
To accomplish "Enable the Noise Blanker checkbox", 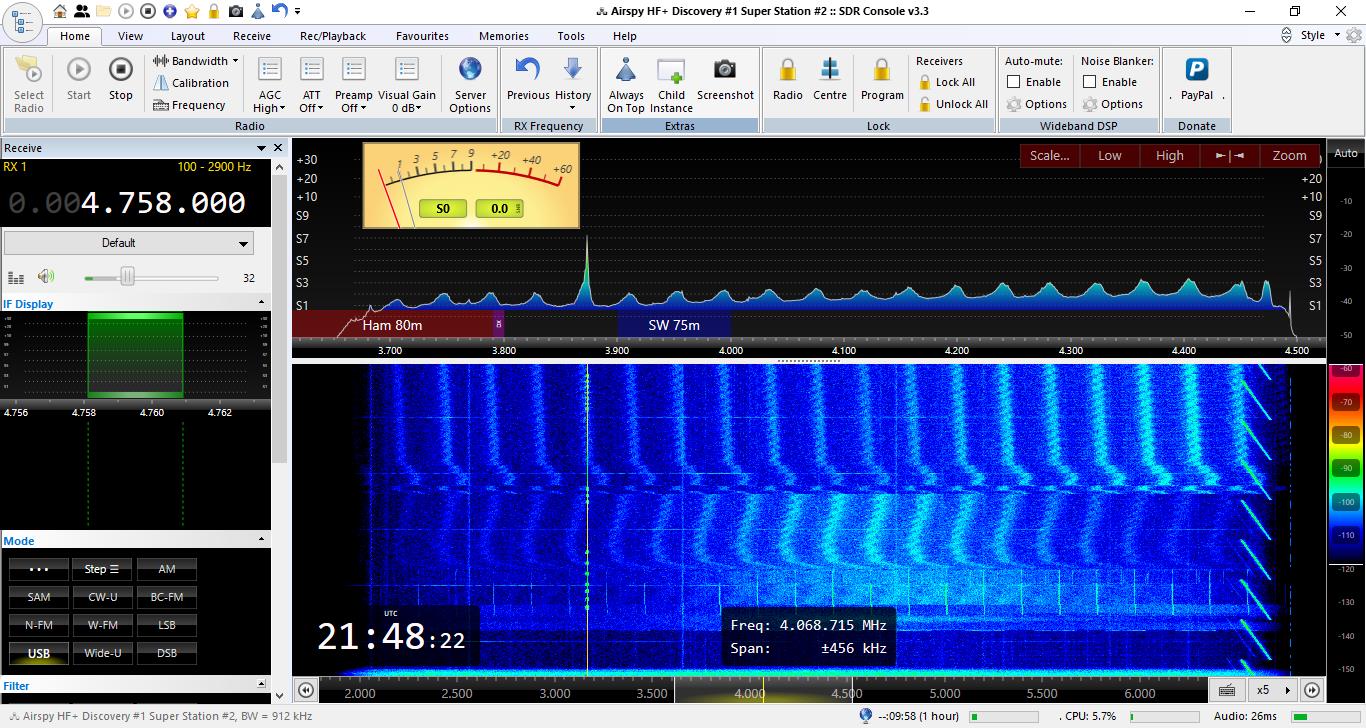I will (1090, 82).
